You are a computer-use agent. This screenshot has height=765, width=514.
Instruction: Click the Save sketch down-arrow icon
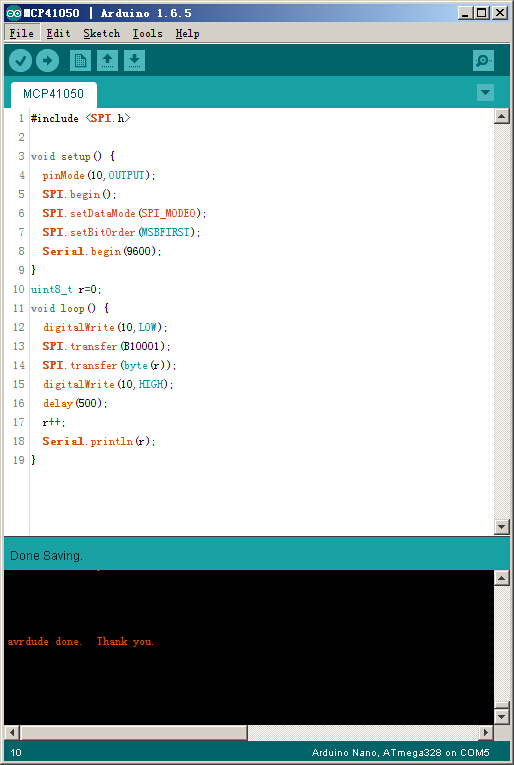point(134,61)
